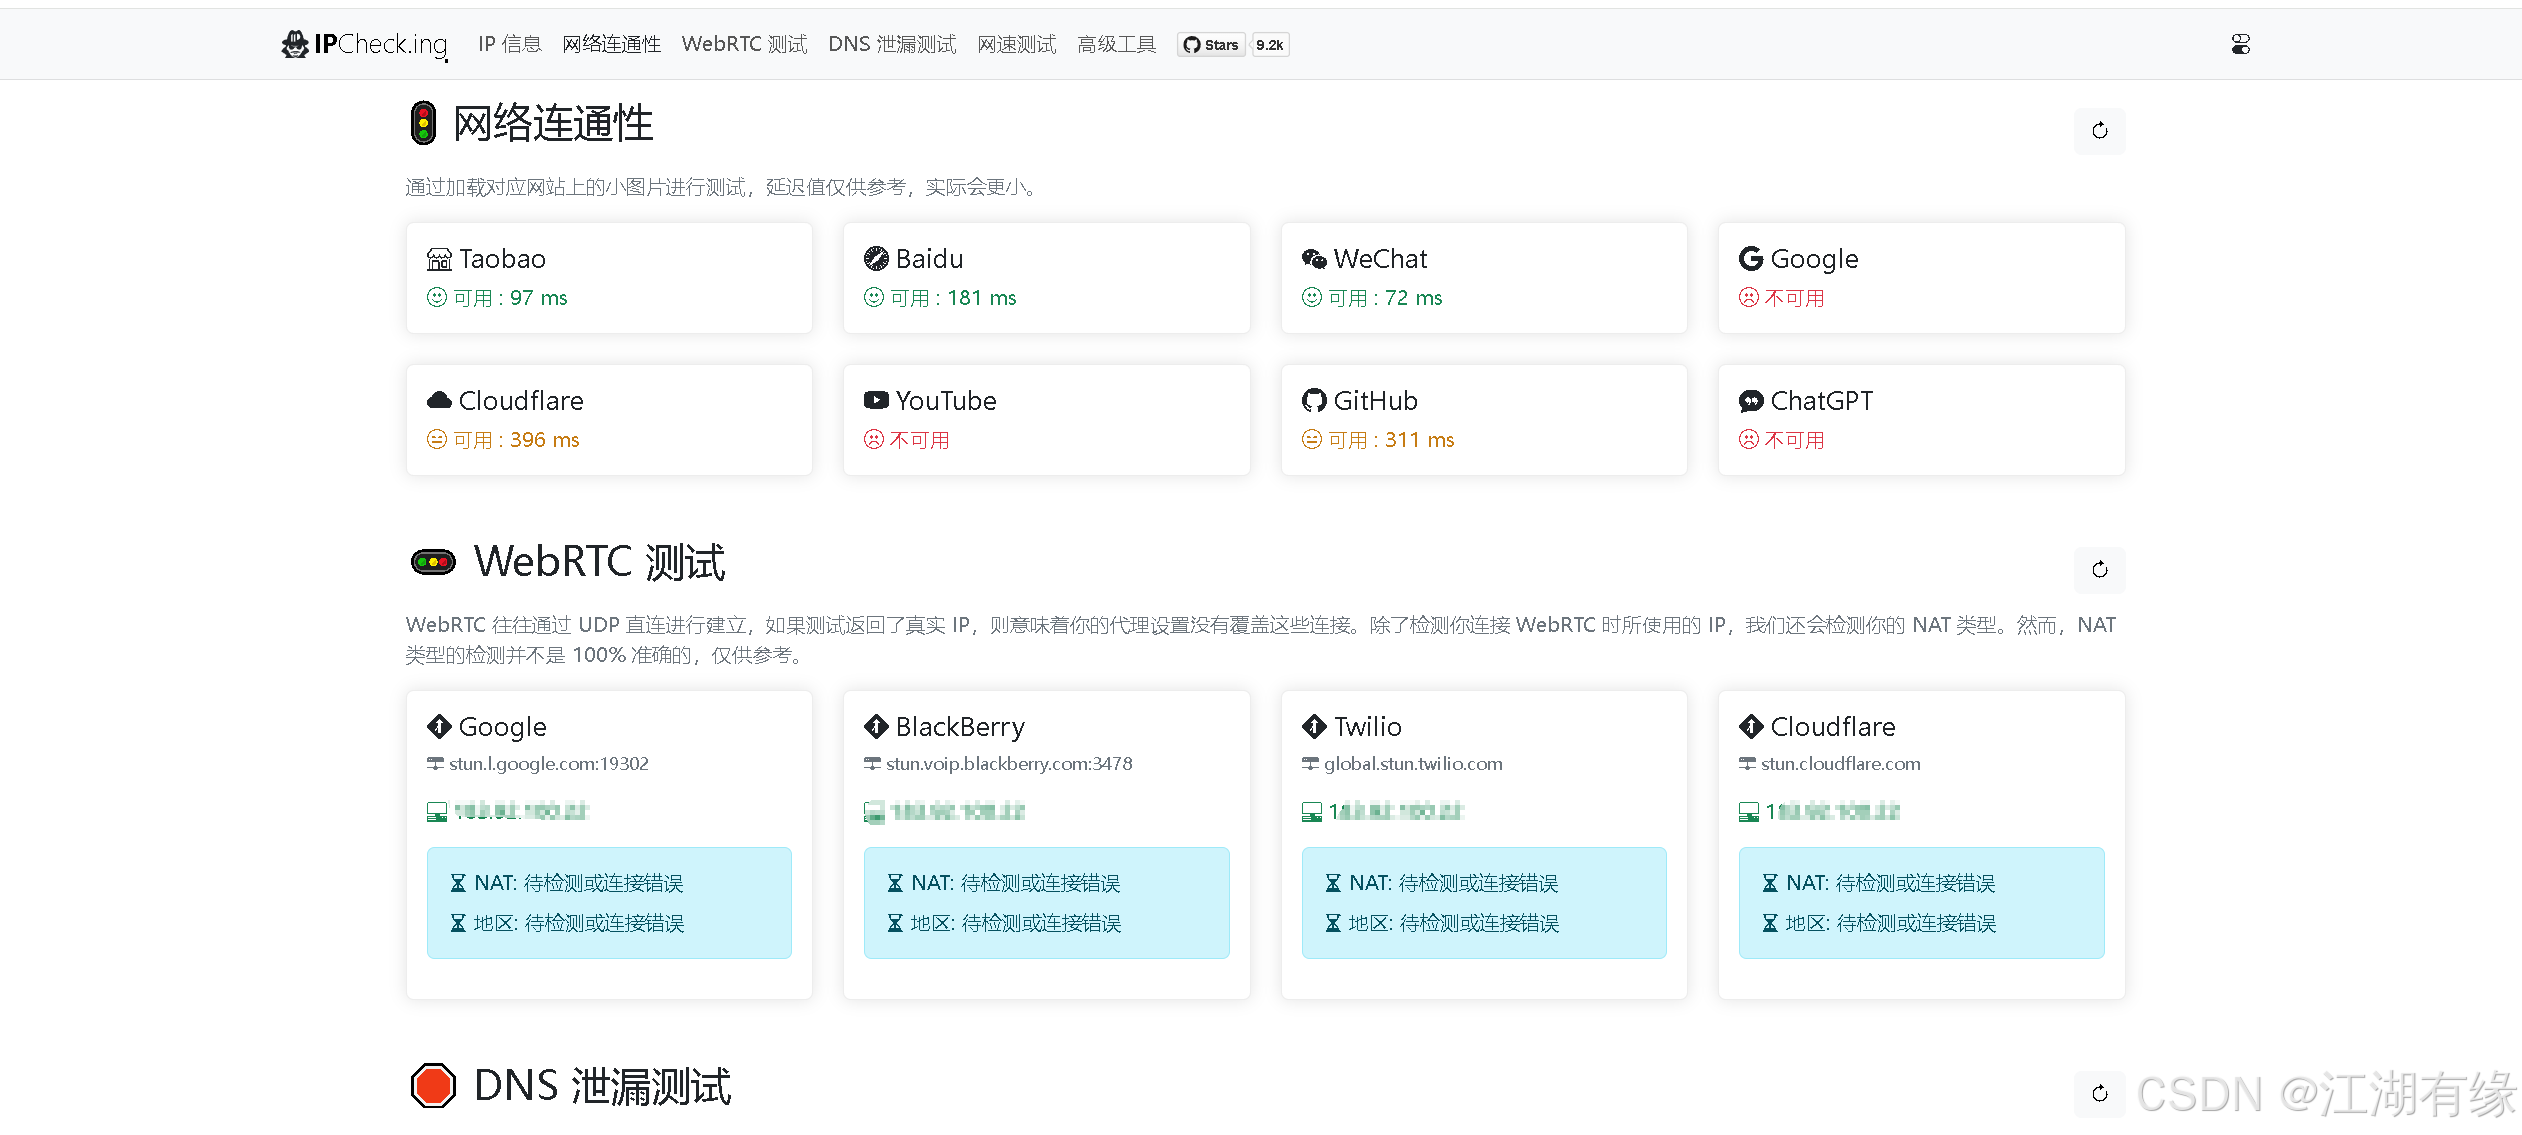This screenshot has width=2522, height=1135.
Task: Click the blurred IP under Twilio STUN
Action: tap(1395, 812)
